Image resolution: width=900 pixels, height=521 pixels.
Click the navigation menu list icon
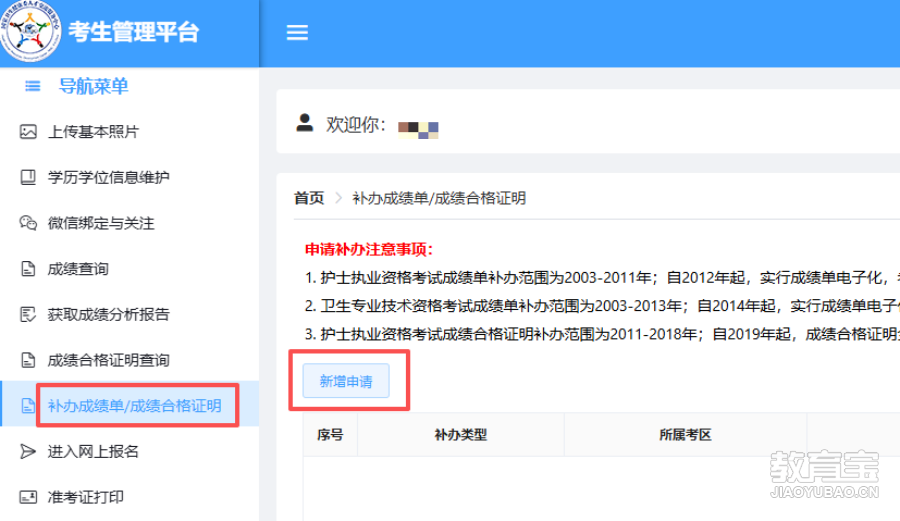click(x=33, y=86)
